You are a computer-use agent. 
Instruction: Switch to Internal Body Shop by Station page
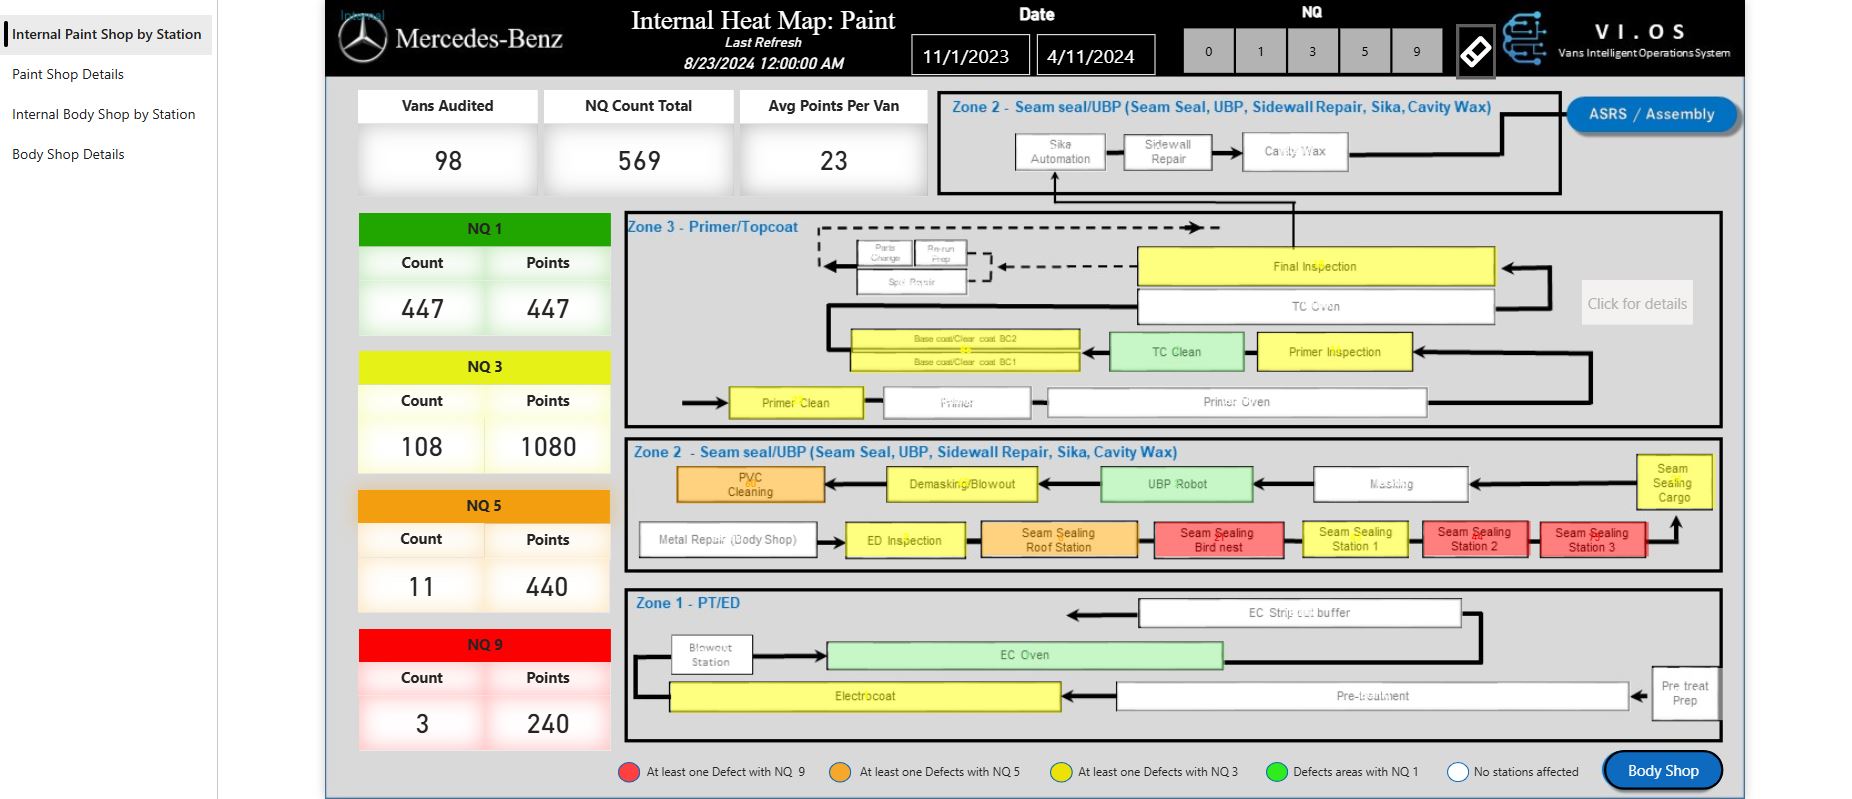(103, 114)
